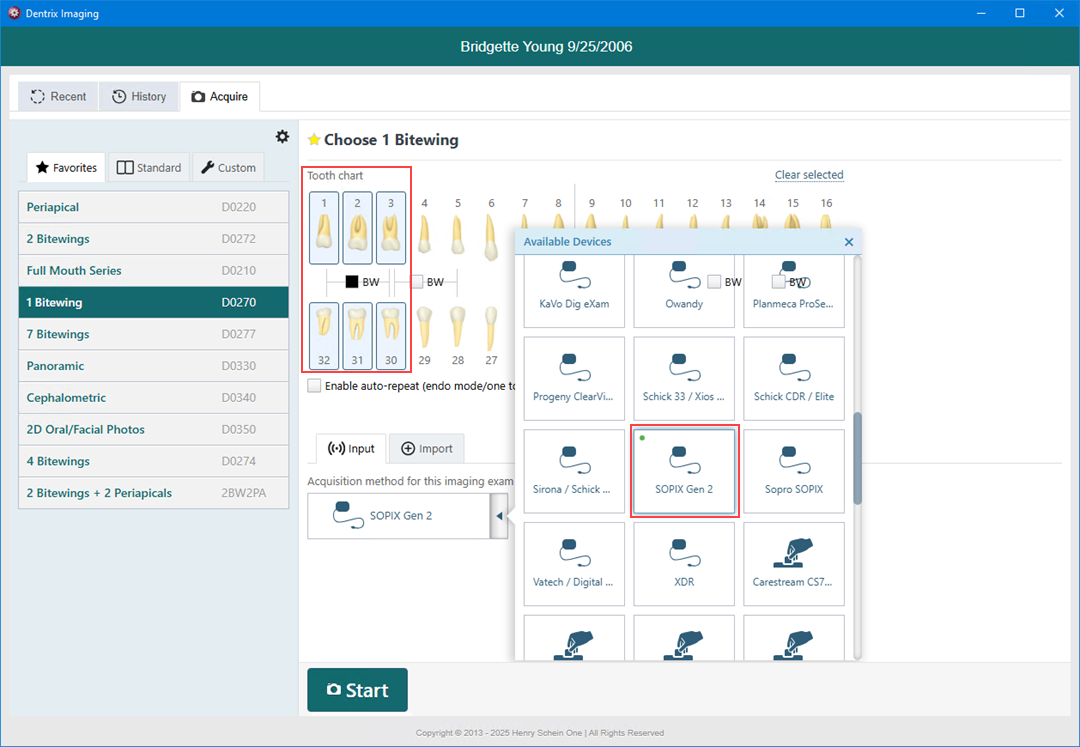Screen dimensions: 1080x747
Task: Collapse the device list arrow beside SOPIX Gen 2
Action: click(x=498, y=516)
